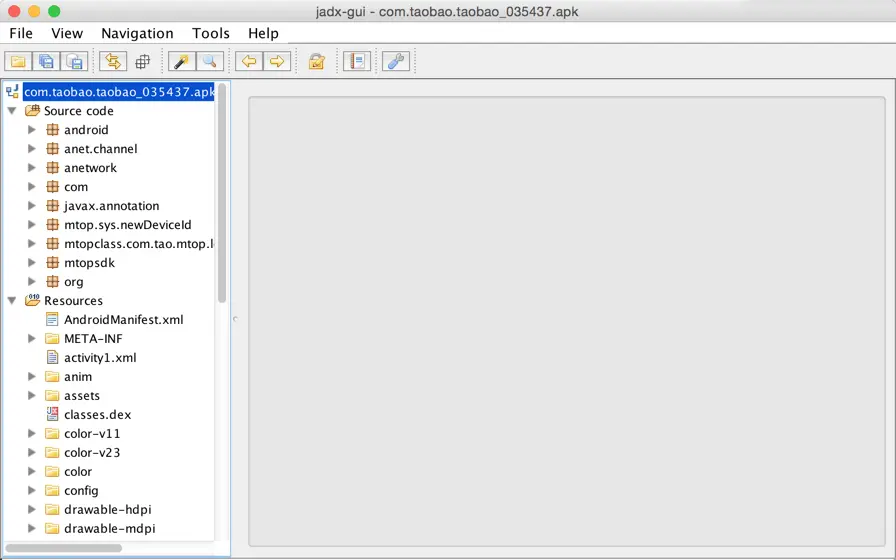
Task: Expand the org package
Action: pos(32,282)
